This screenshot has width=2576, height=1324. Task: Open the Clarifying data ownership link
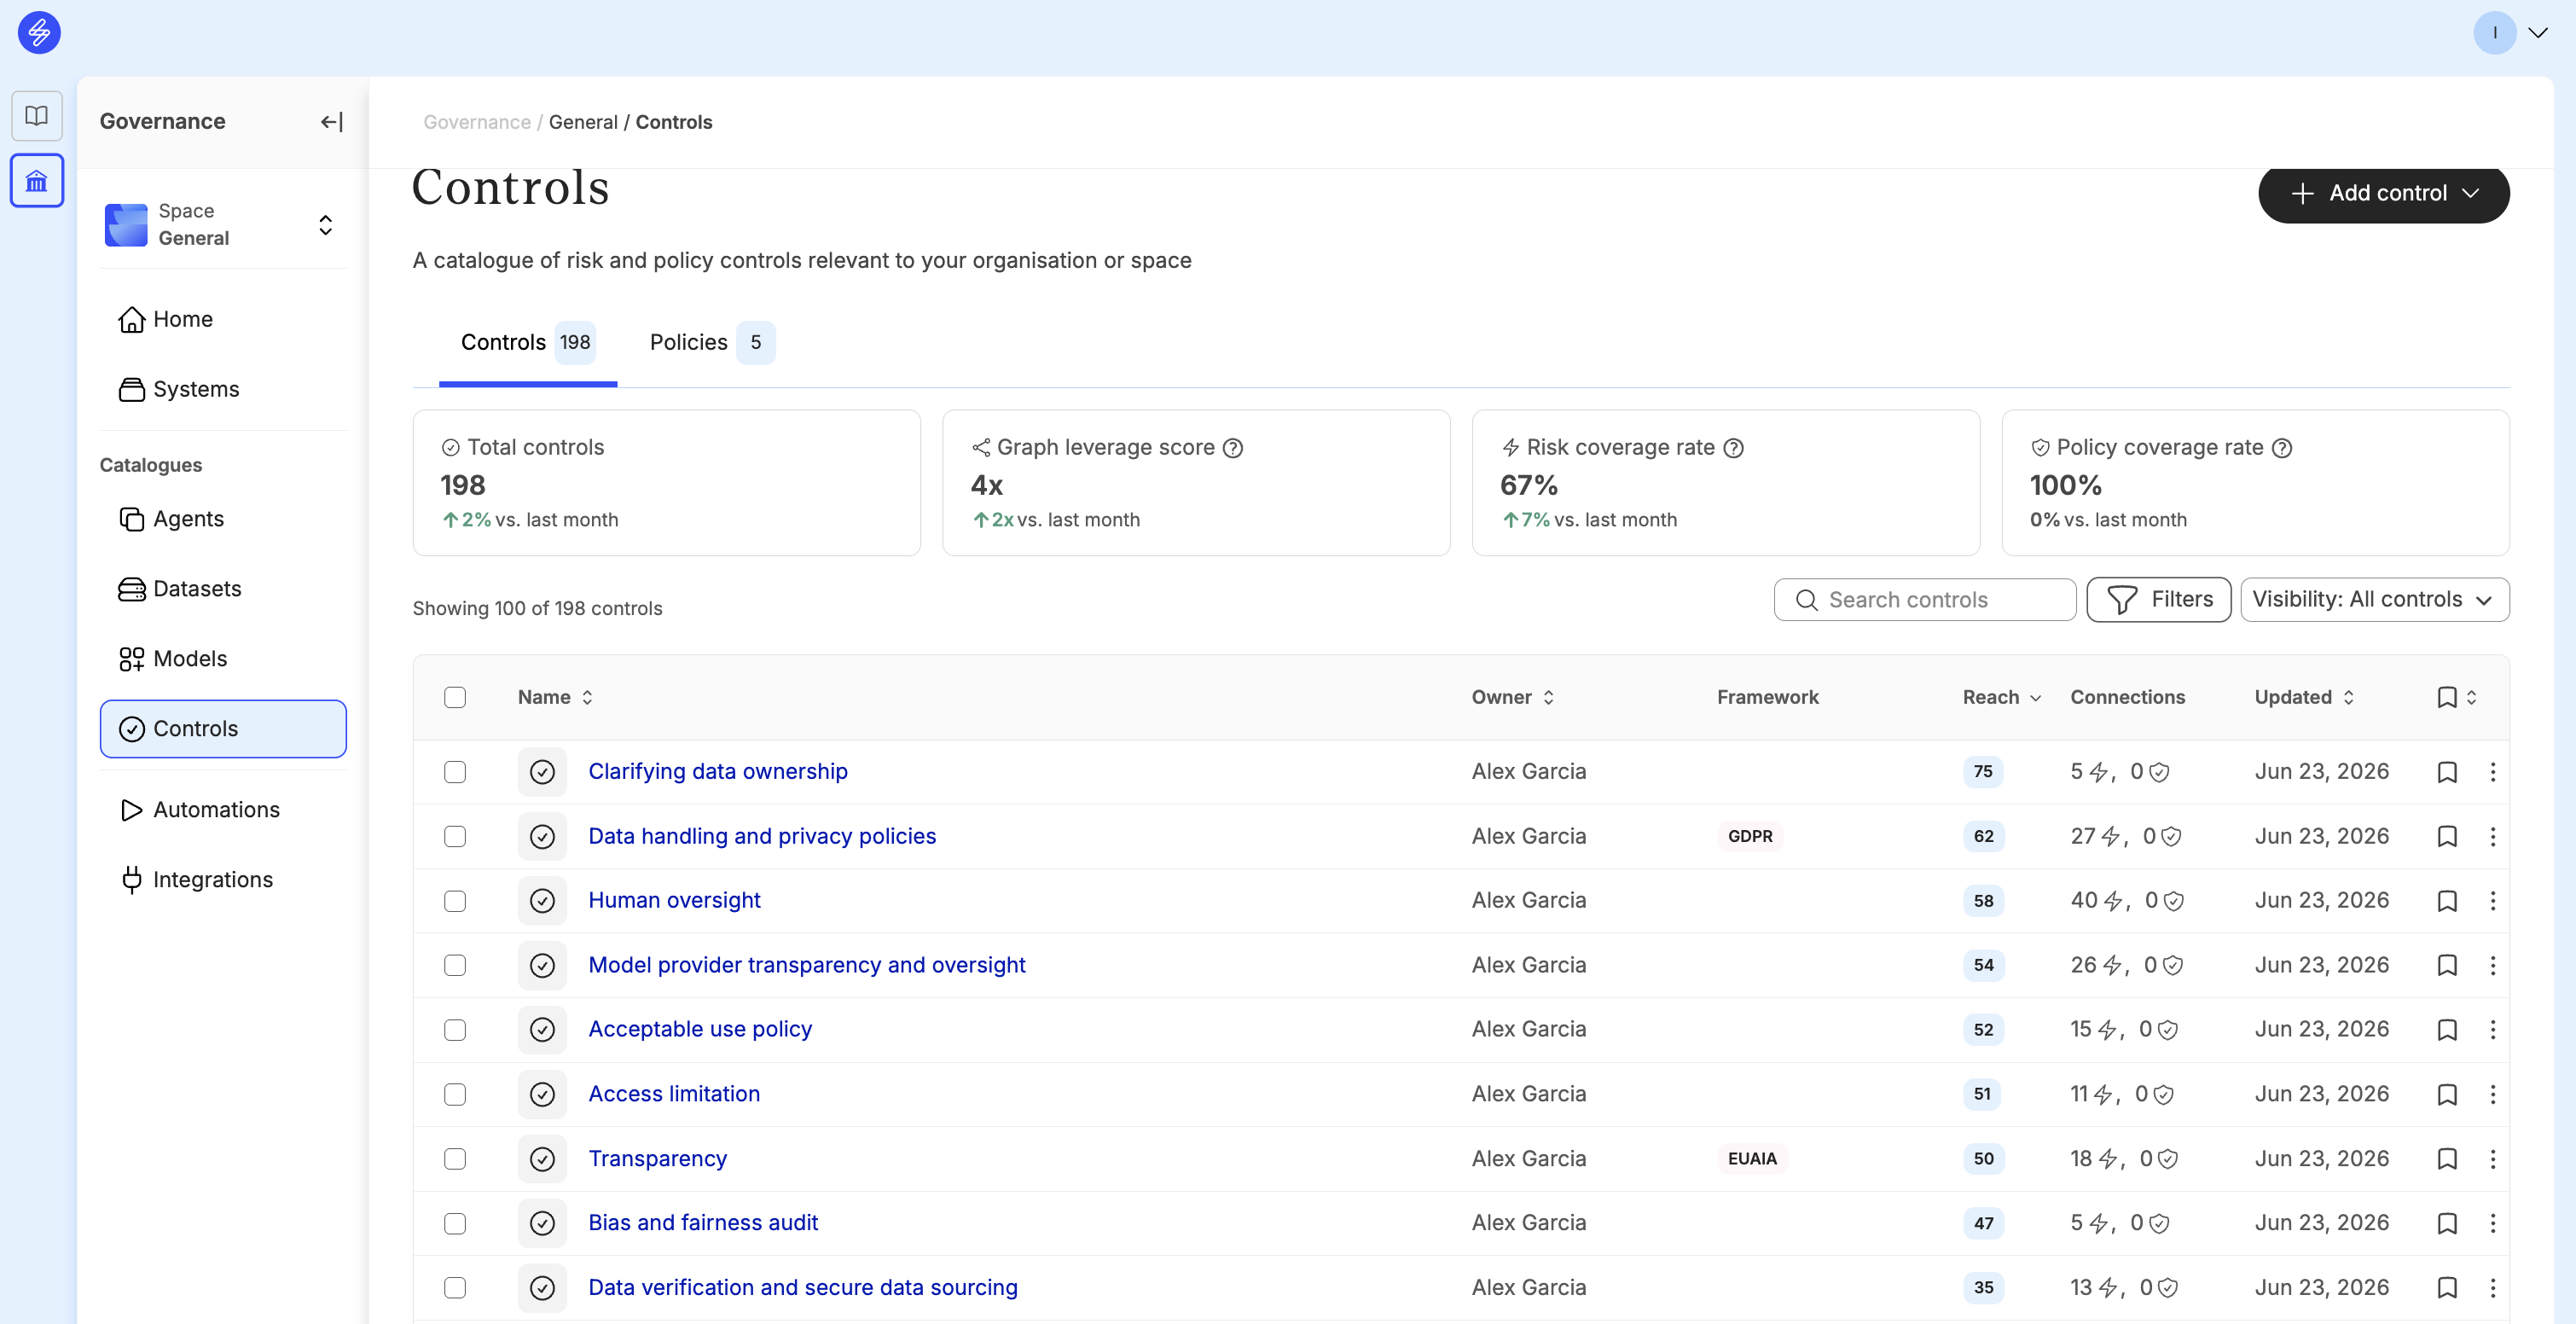(x=717, y=772)
